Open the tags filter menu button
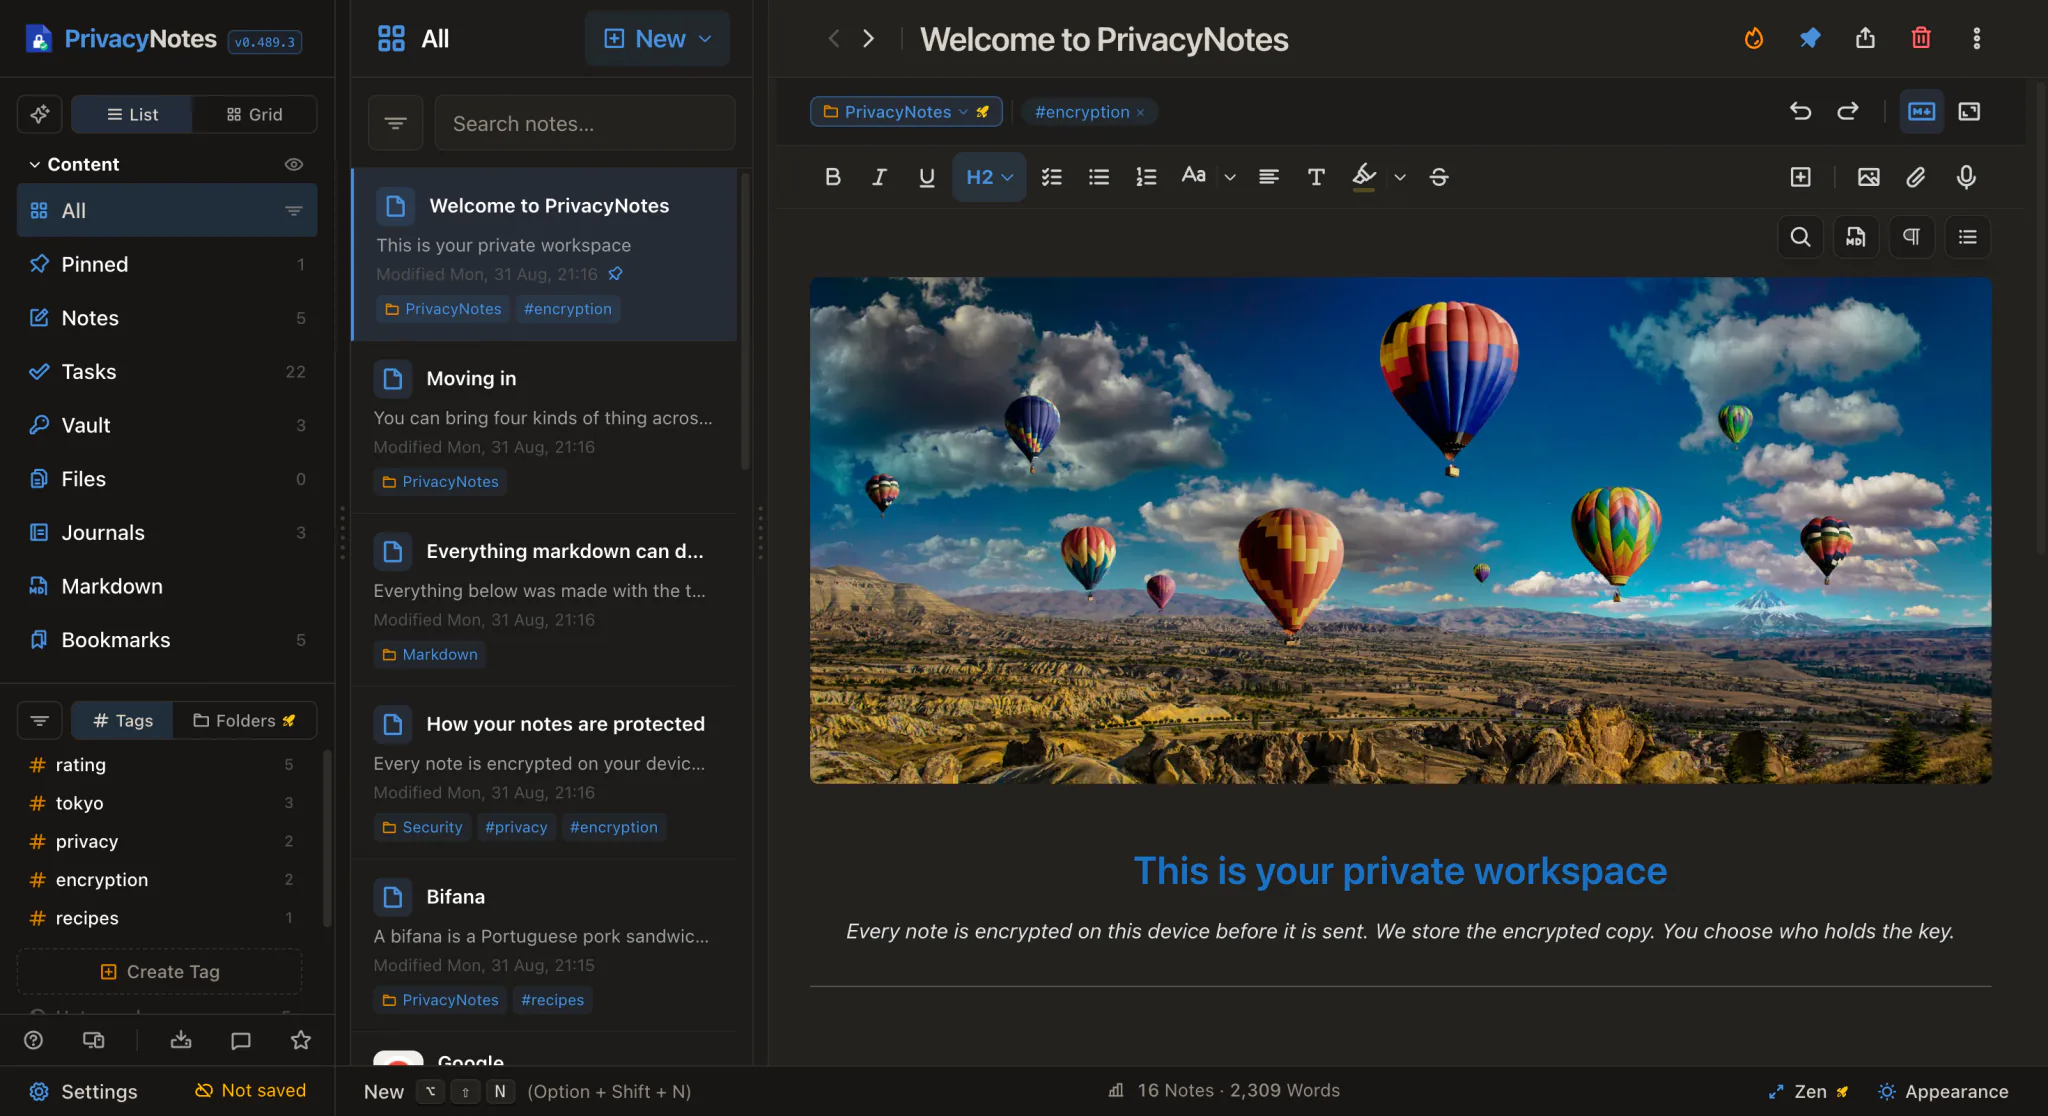Screen dimensions: 2048x1116 pyautogui.click(x=40, y=720)
